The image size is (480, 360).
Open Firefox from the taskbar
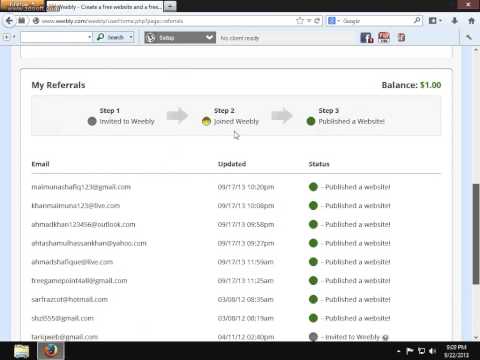[50, 351]
